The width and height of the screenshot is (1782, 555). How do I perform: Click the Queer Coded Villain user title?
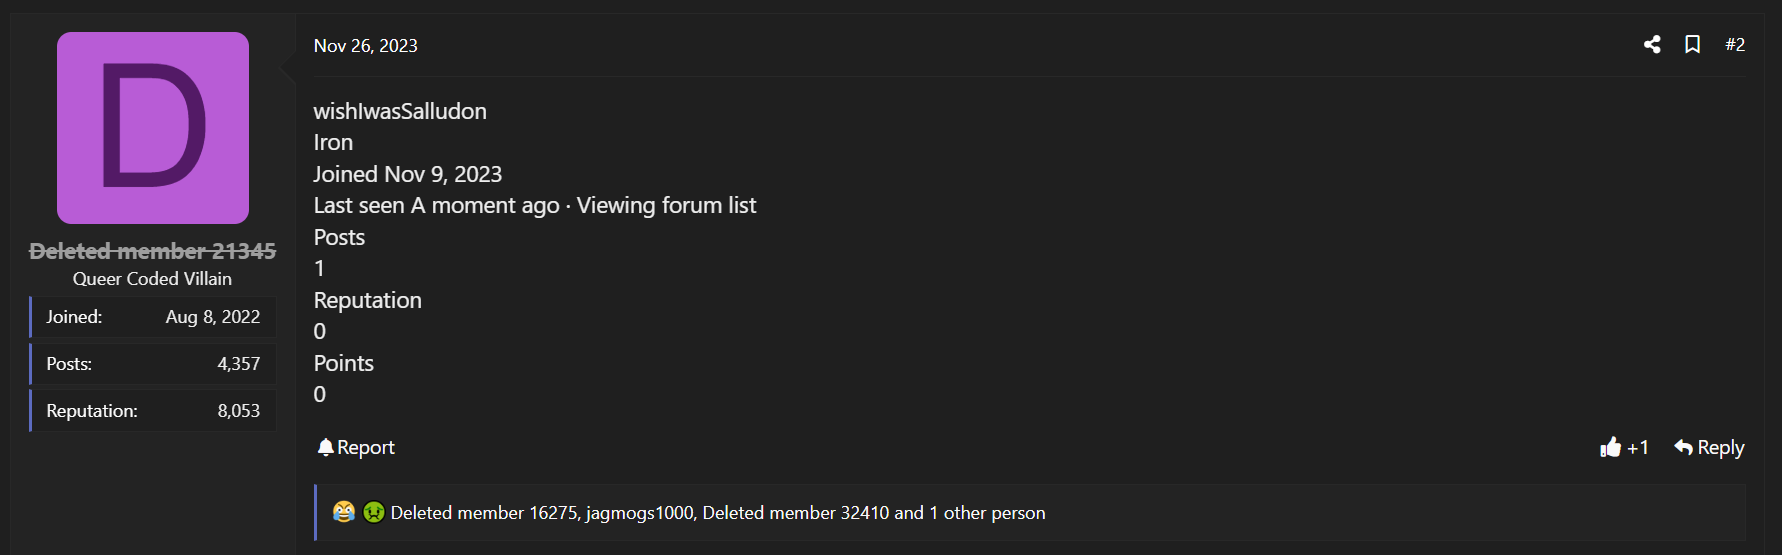[152, 279]
